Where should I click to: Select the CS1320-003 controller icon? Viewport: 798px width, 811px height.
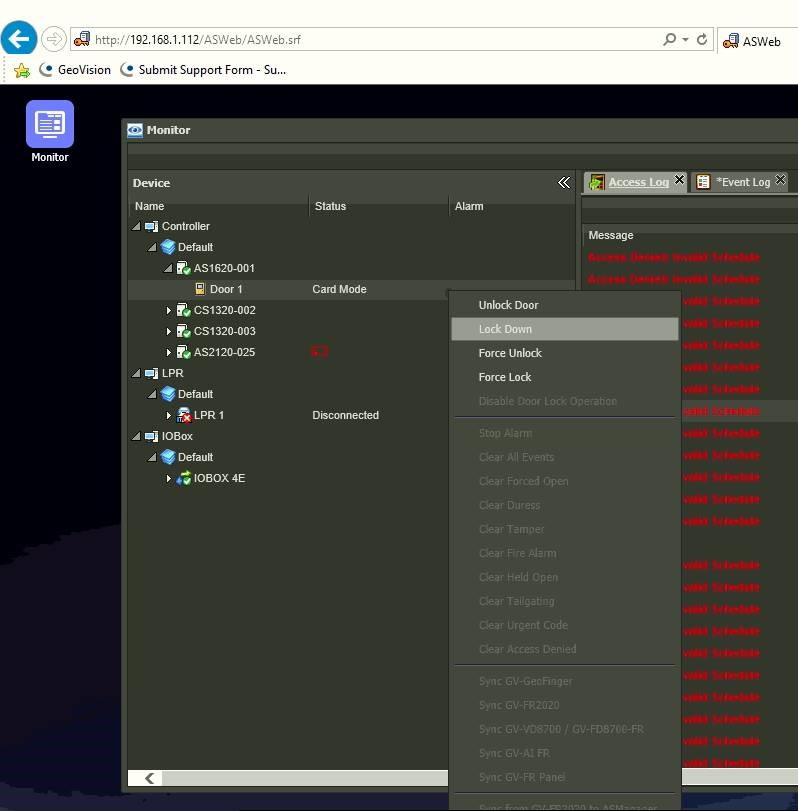[x=184, y=331]
